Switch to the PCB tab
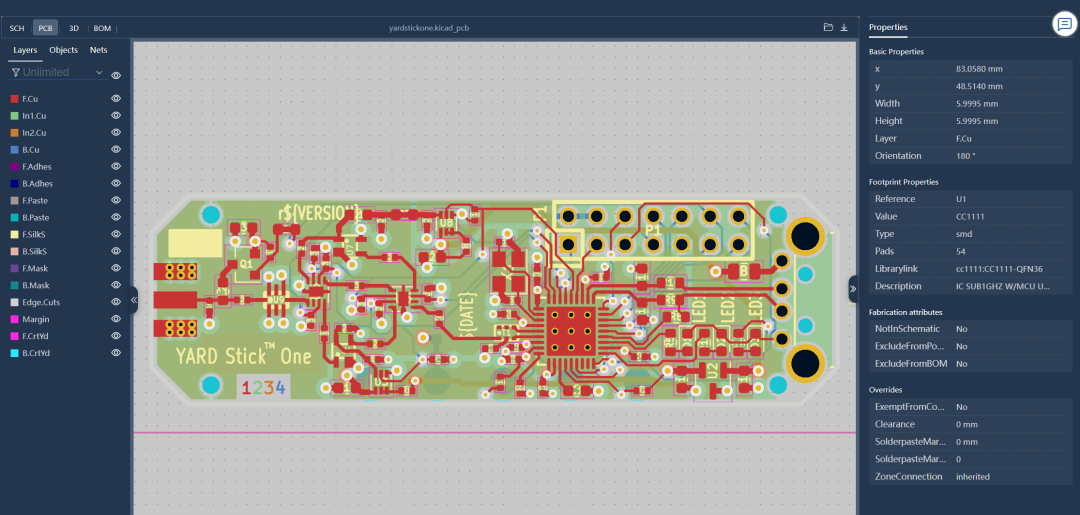 click(45, 28)
